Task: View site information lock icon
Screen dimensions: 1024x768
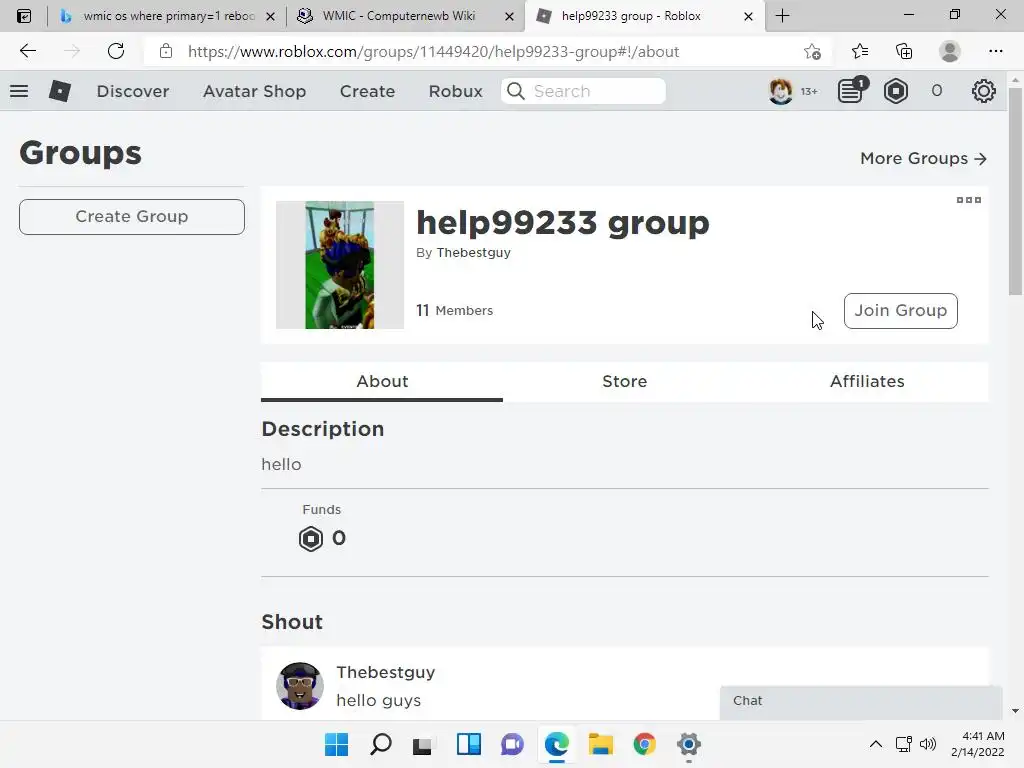Action: click(x=166, y=51)
